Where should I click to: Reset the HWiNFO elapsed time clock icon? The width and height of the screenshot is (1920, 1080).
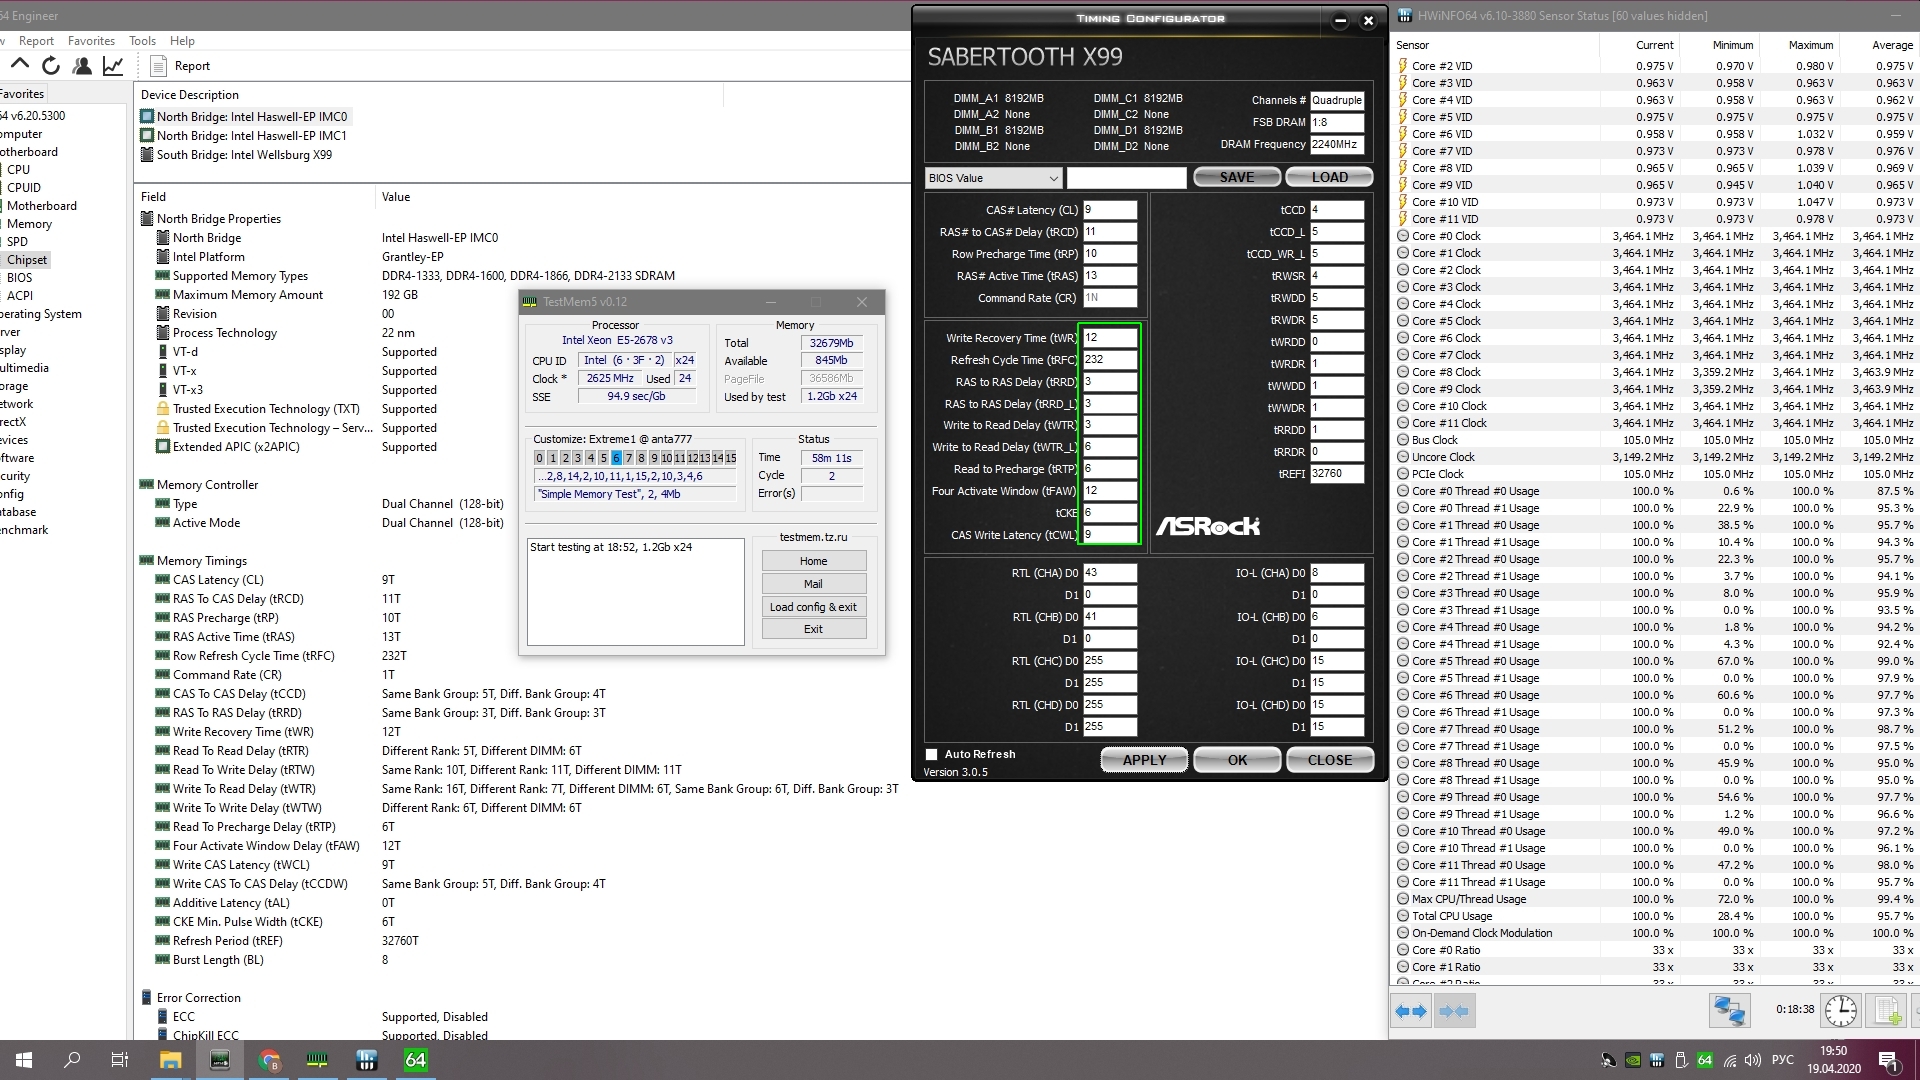[1840, 1011]
